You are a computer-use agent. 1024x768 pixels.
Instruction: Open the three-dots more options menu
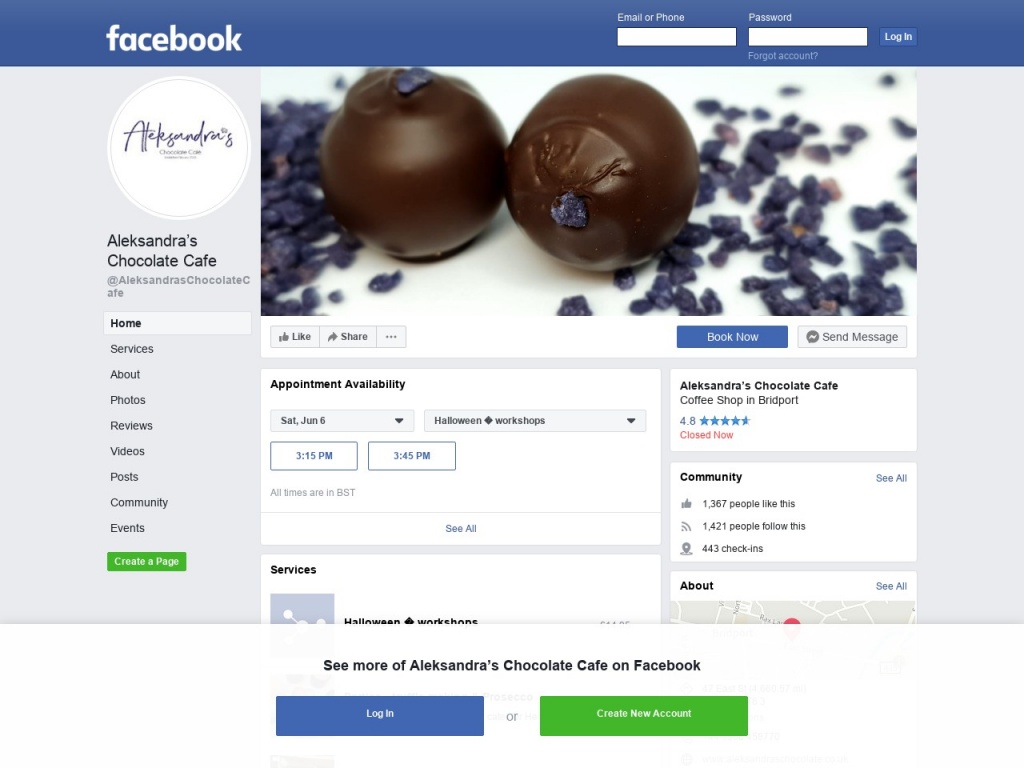391,336
